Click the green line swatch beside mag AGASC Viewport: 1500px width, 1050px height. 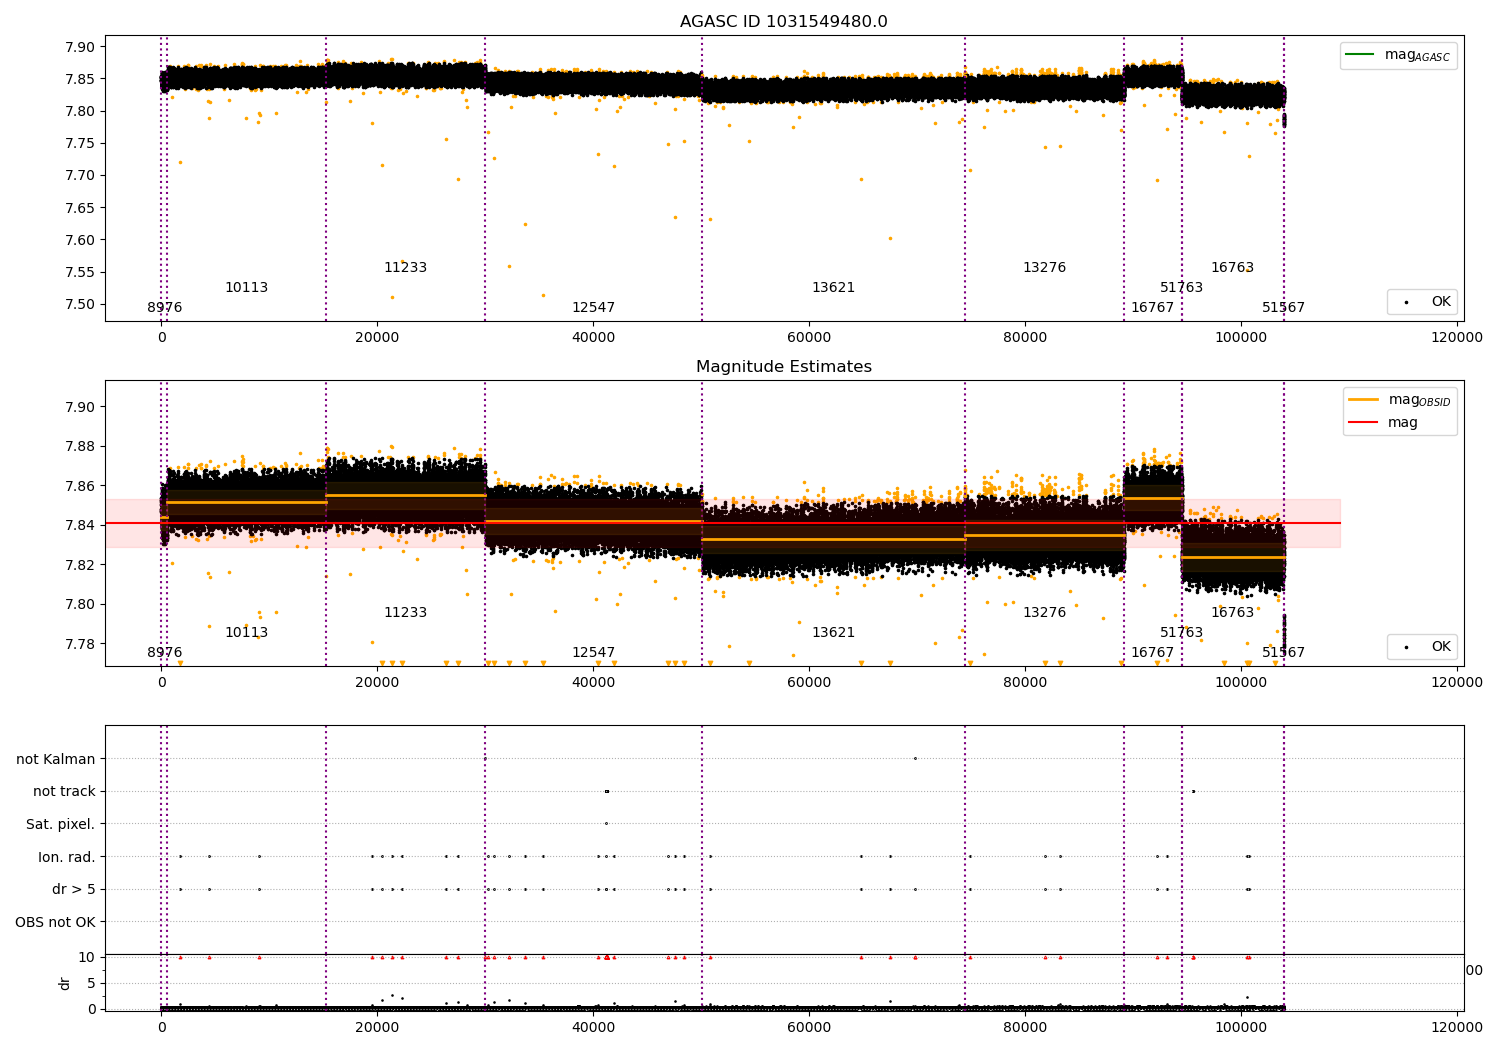(x=1361, y=54)
